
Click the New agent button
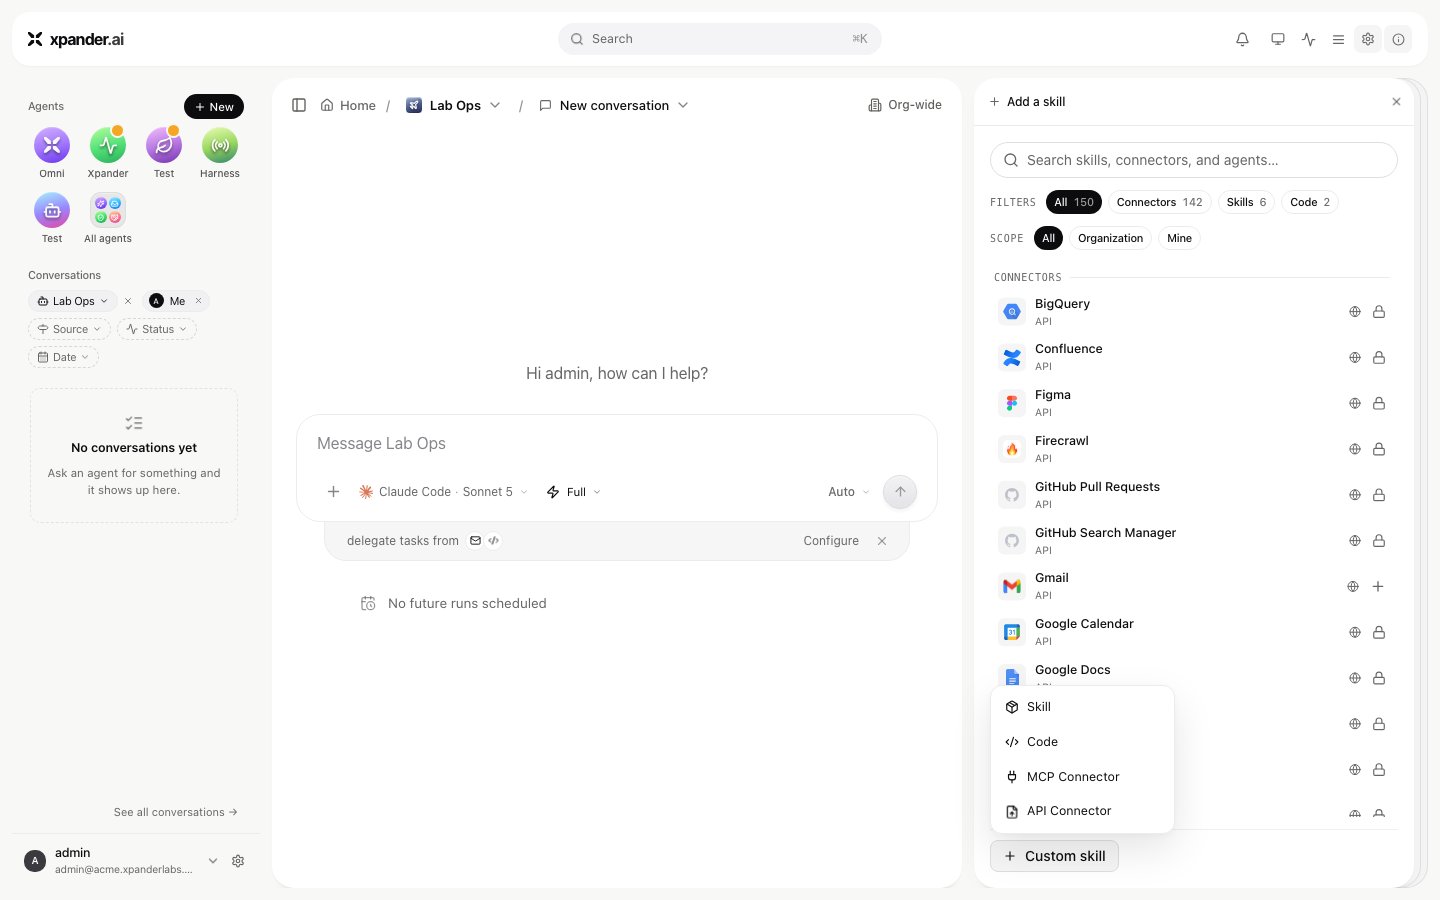point(214,107)
